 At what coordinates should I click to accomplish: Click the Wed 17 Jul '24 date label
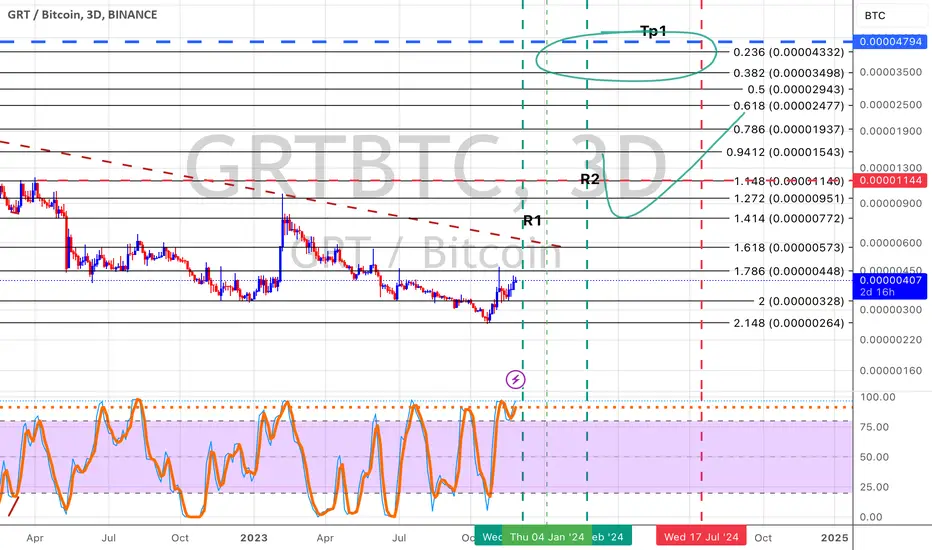point(701,537)
